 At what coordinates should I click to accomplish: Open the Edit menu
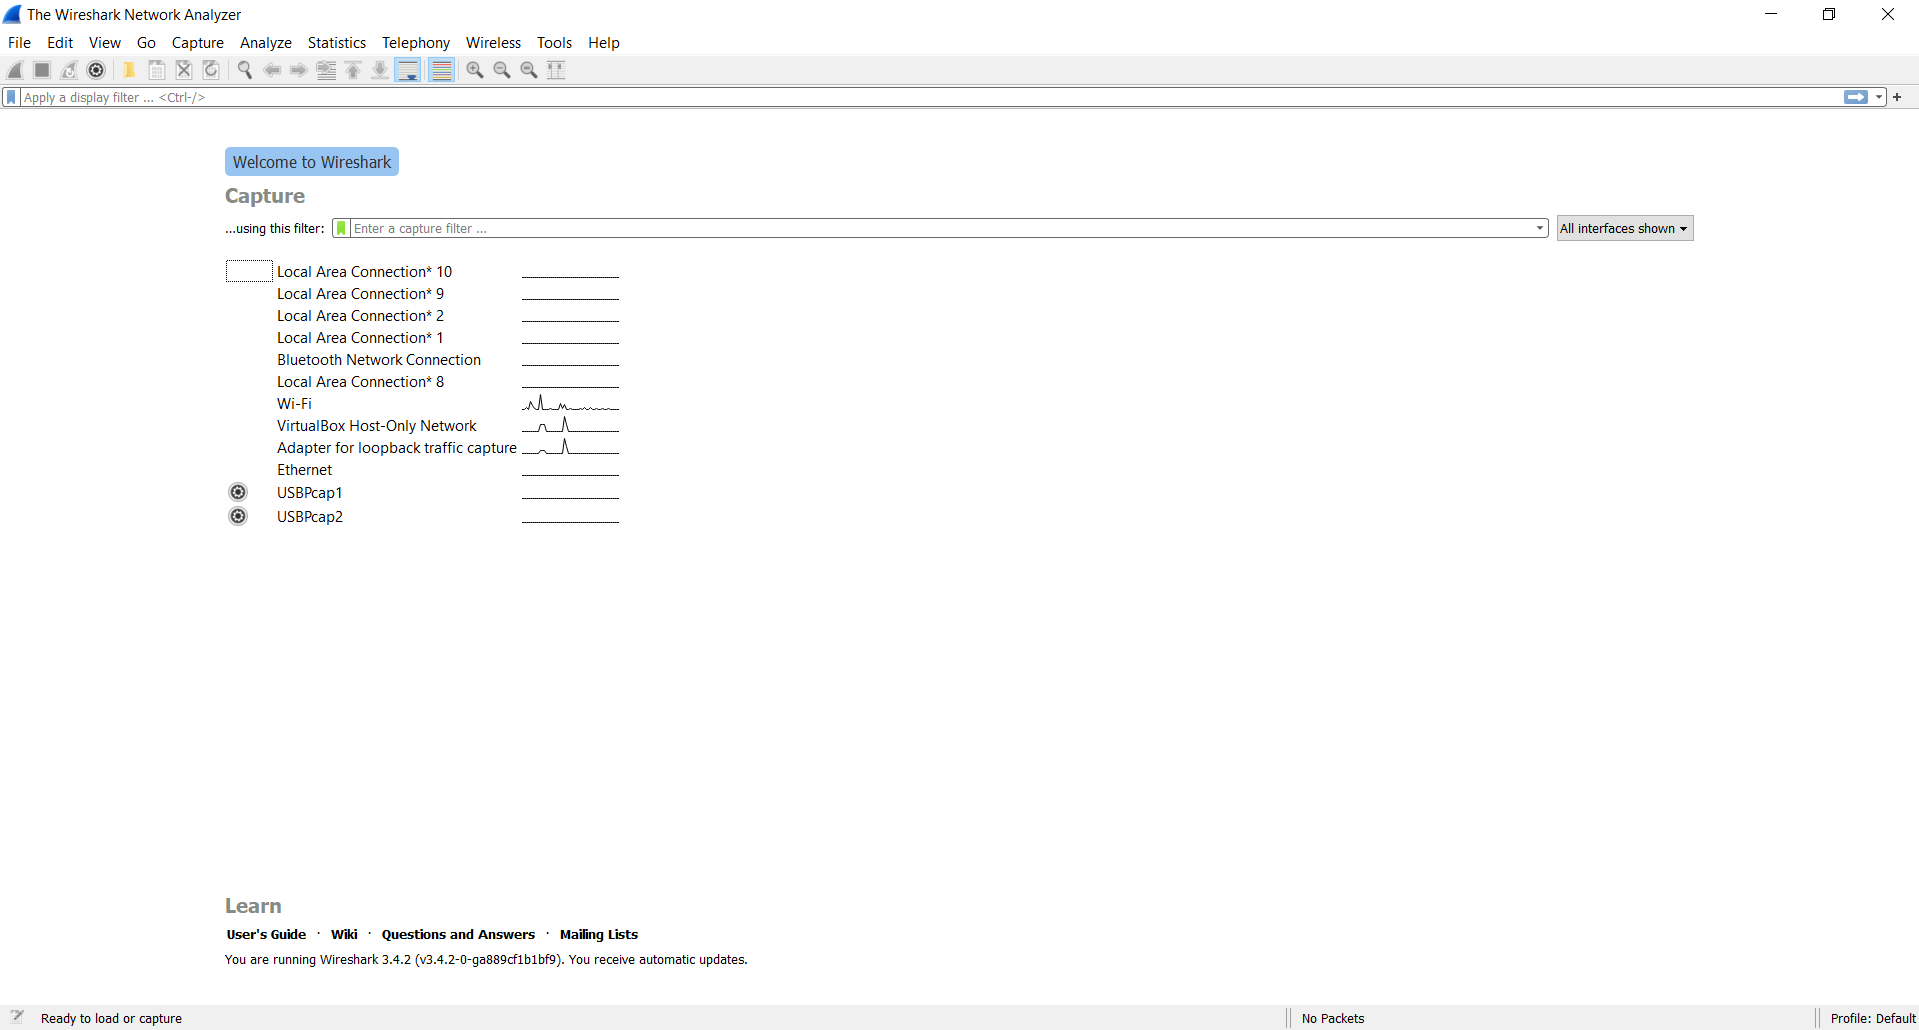pos(60,42)
